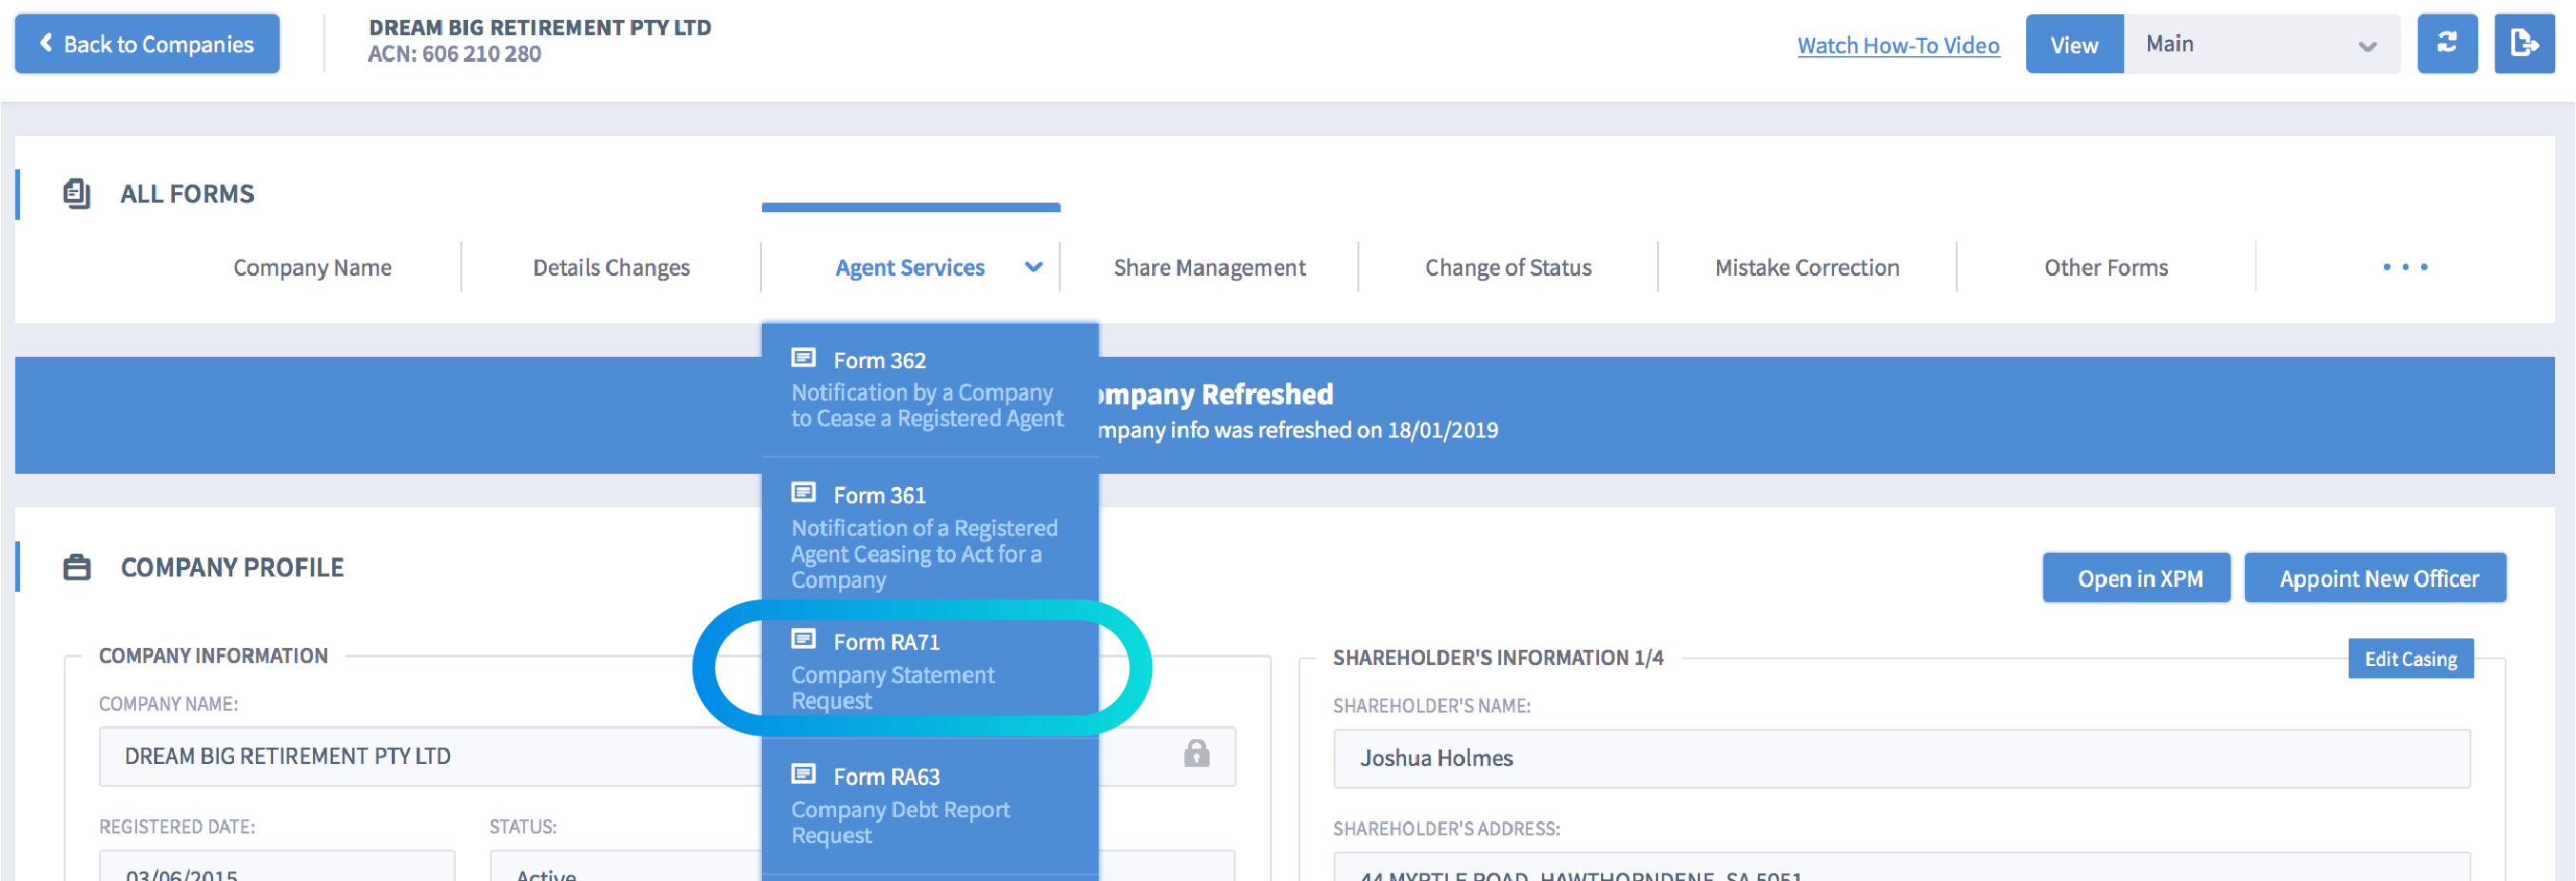Click the Company Profile briefcase icon

click(x=77, y=567)
